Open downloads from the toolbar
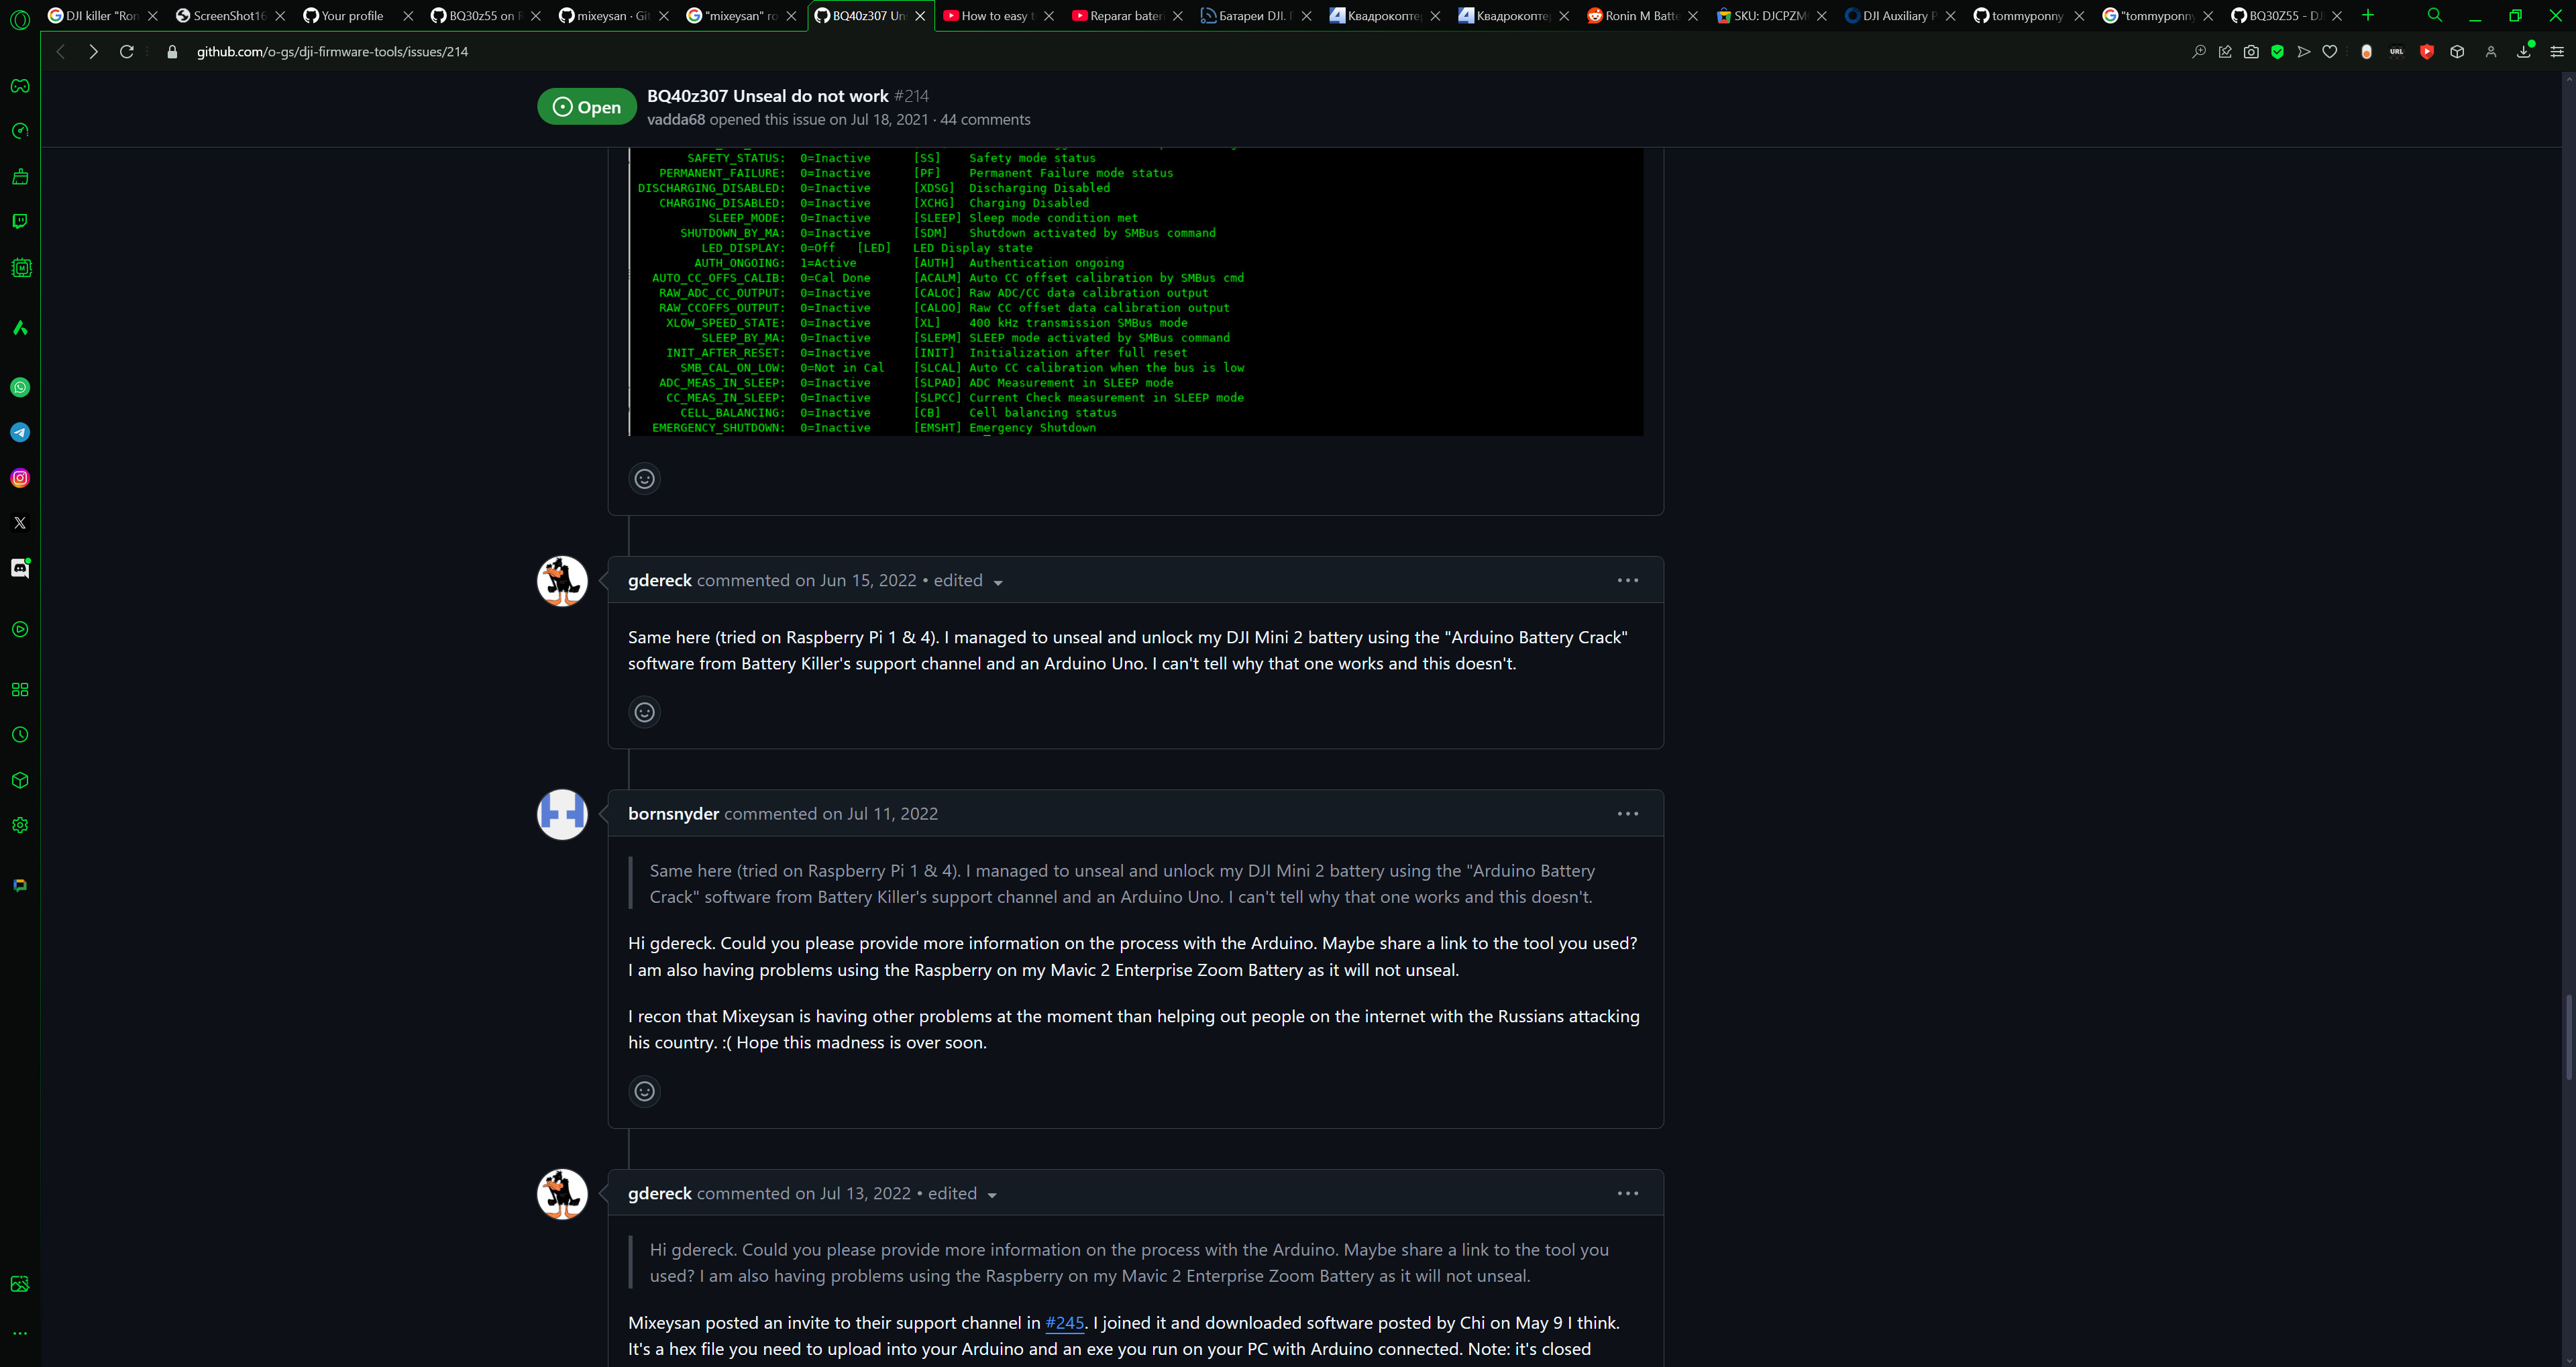 2524,52
